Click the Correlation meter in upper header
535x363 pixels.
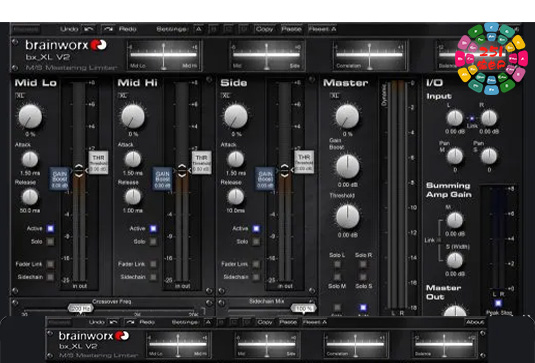pyautogui.click(x=370, y=55)
